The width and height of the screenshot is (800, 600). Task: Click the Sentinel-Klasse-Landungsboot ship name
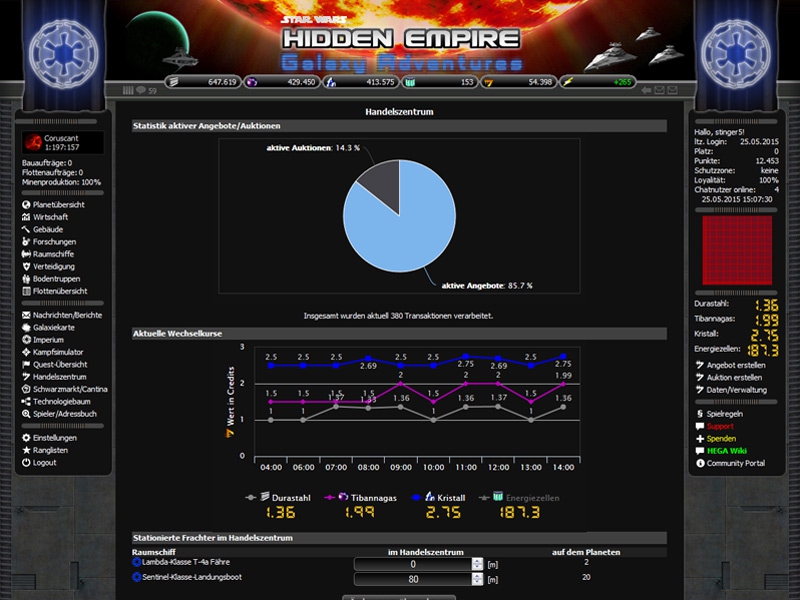tap(192, 577)
